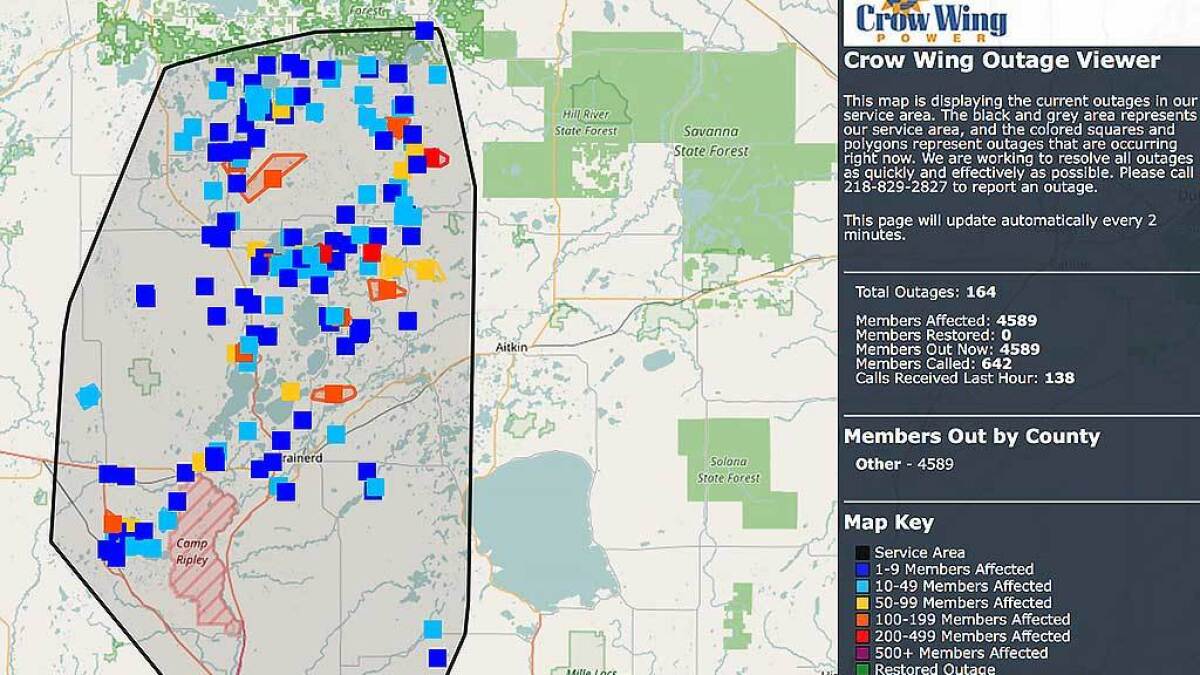Click the Crow Wing Power logo

[932, 20]
